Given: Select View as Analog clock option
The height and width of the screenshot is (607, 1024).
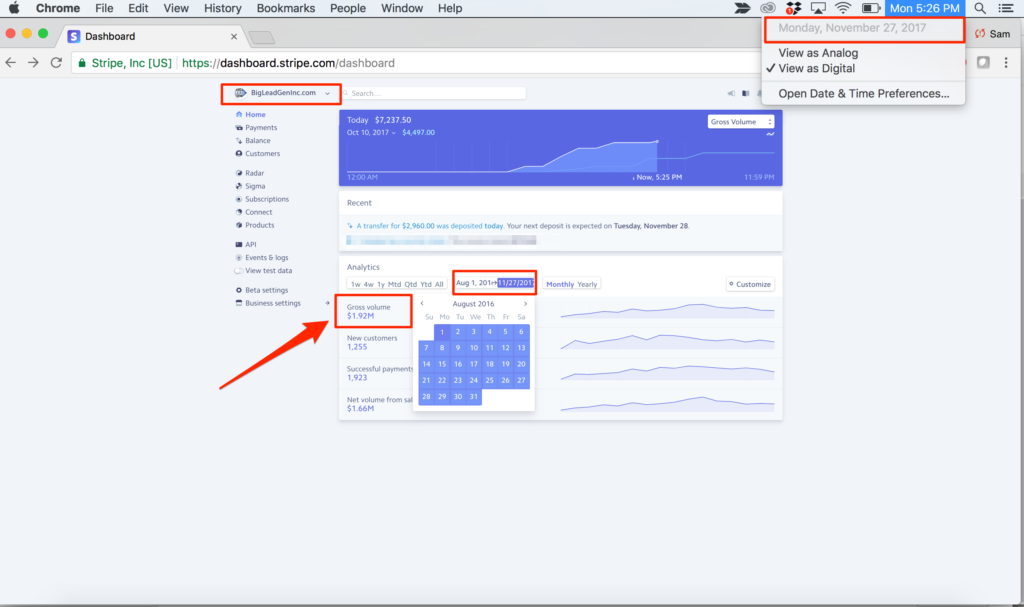Looking at the screenshot, I should coord(818,53).
